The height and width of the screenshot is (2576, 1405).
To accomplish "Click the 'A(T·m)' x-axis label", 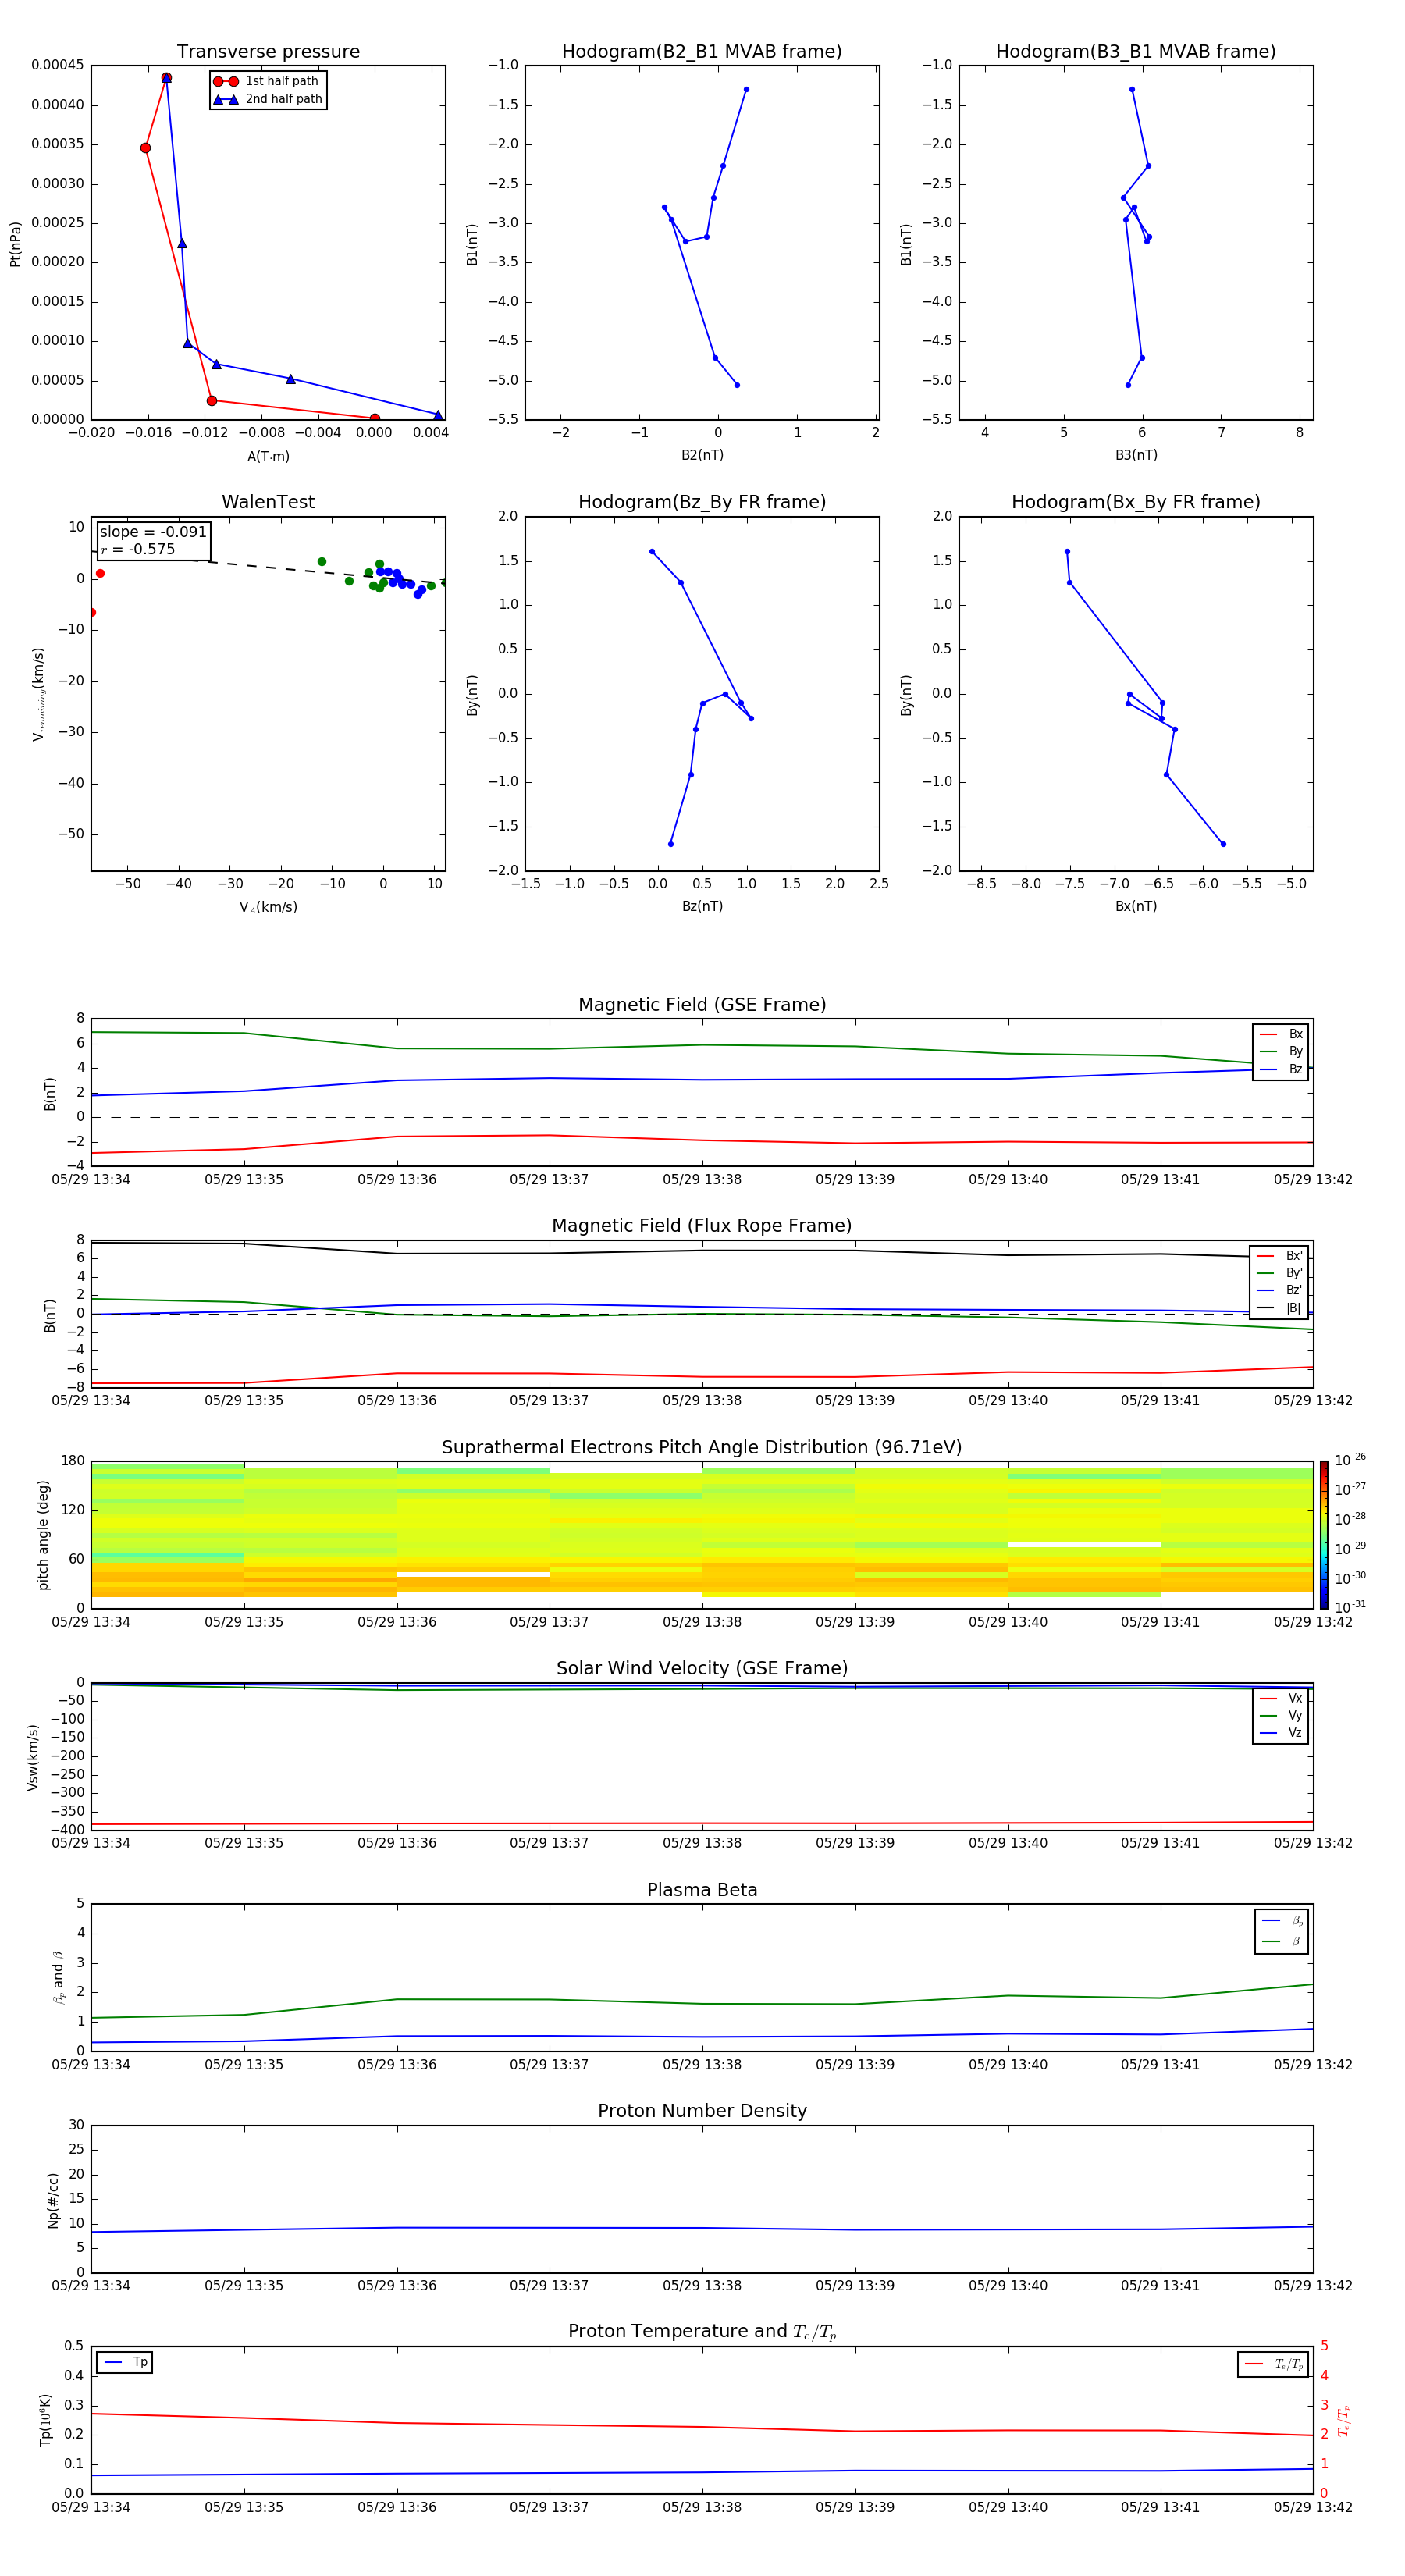I will point(268,456).
